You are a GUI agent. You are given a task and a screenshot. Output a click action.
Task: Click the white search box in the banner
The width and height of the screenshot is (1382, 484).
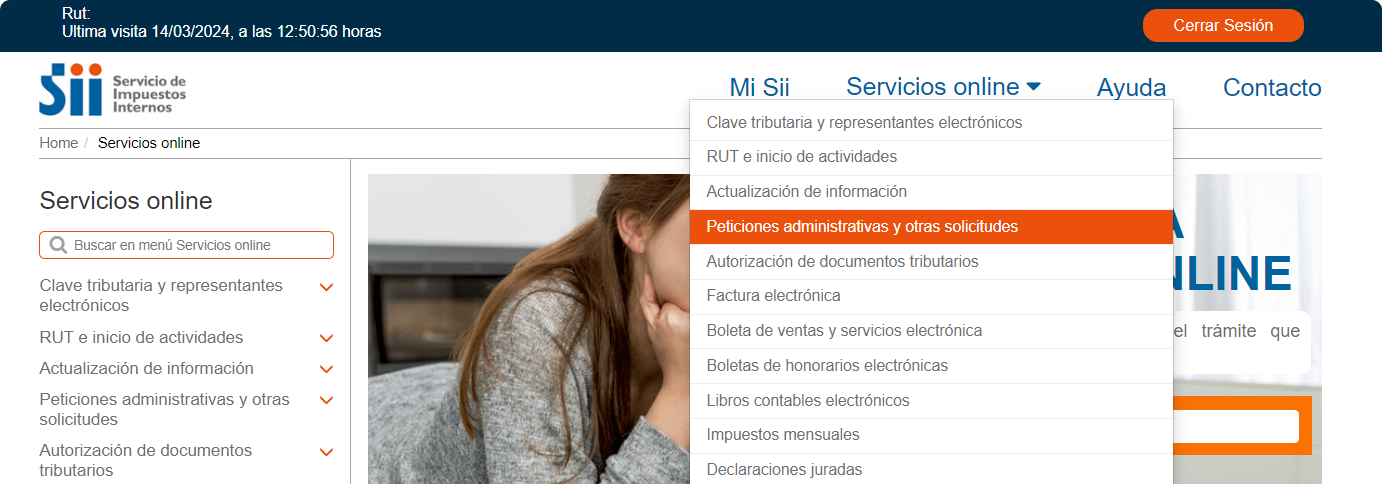(1236, 426)
